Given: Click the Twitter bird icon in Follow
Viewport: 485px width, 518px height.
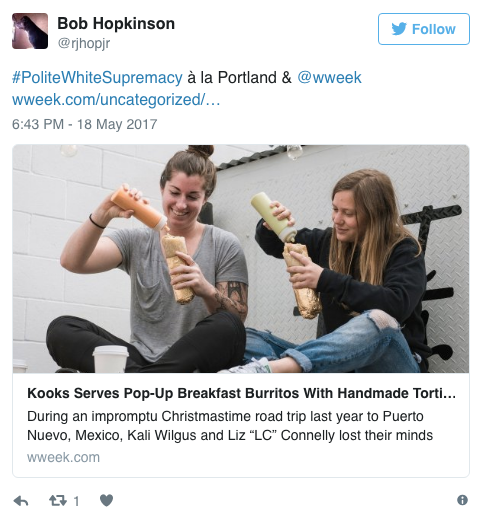Looking at the screenshot, I should coord(399,29).
